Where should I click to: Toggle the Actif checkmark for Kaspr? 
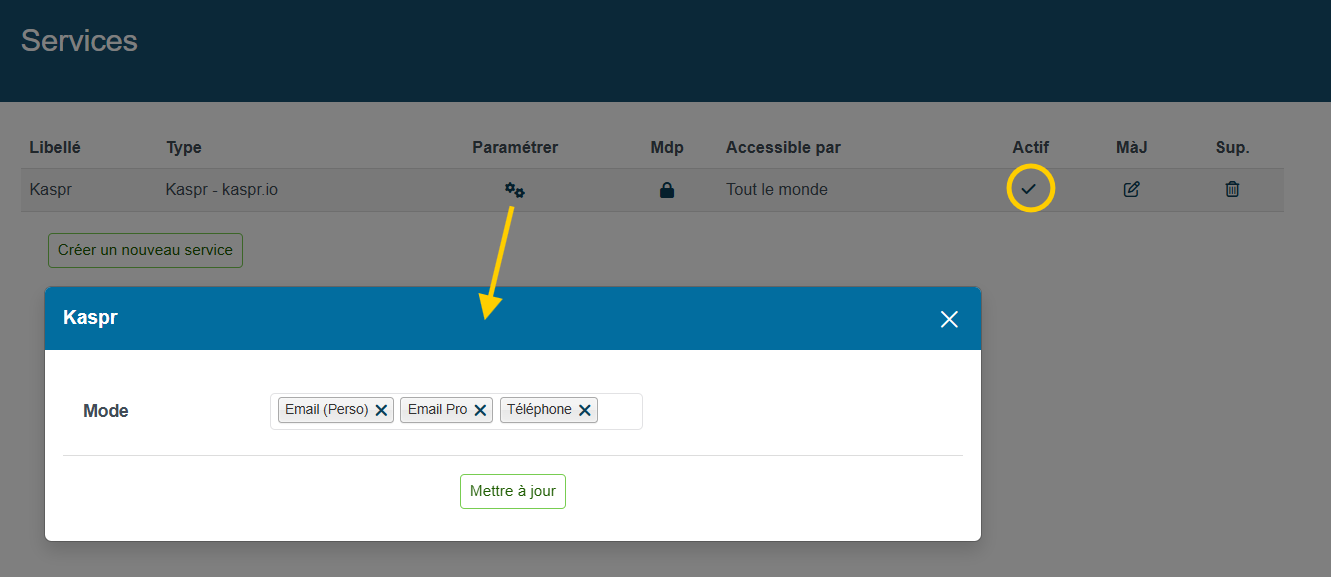point(1029,190)
